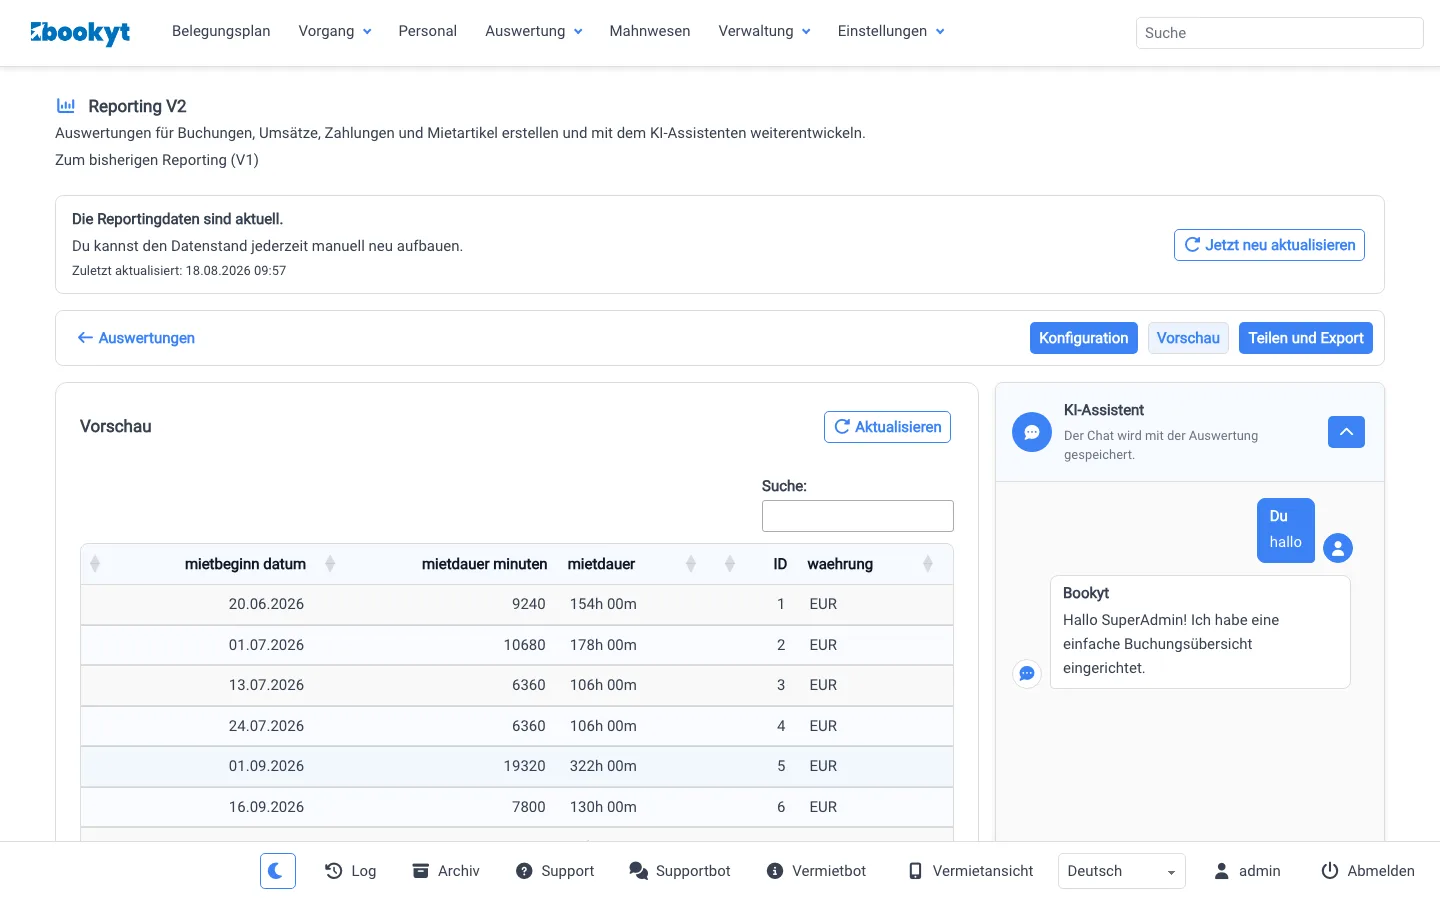
Task: Sort by ID column header
Action: coord(780,564)
